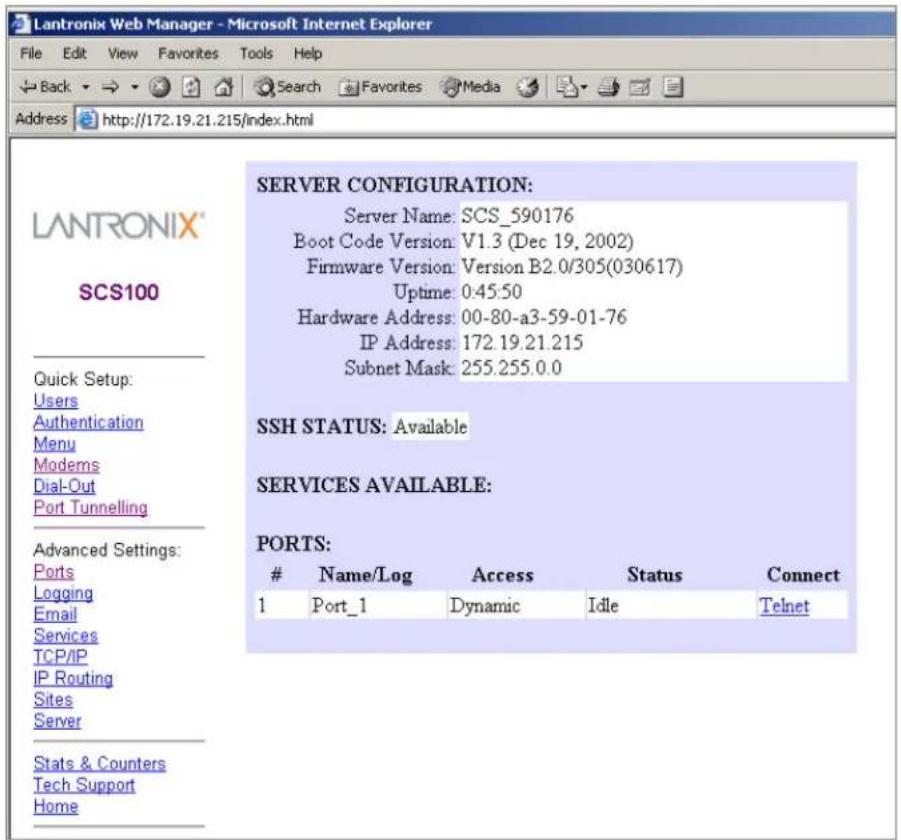Open the Logging link

(63, 592)
